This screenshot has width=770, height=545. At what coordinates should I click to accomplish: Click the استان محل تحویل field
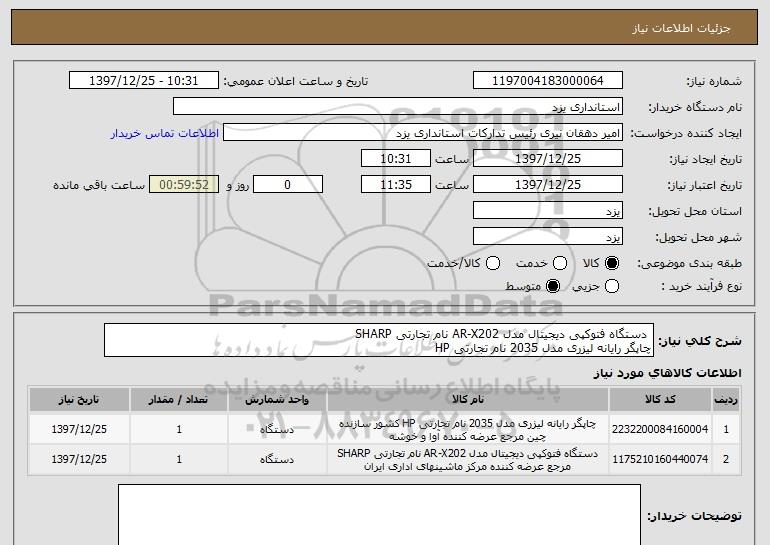548,211
